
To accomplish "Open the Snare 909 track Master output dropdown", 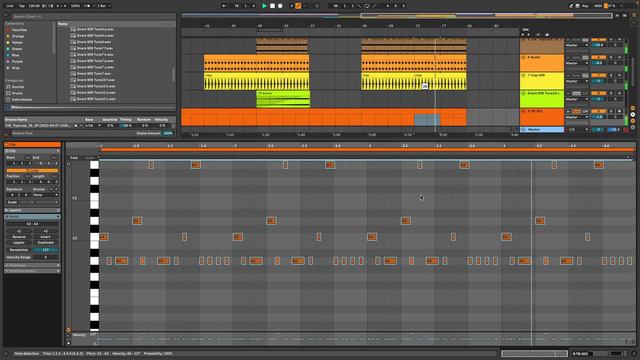I will coord(577,99).
